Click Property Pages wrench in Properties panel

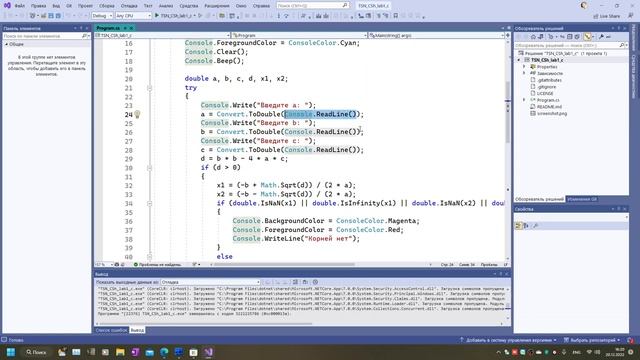(535, 226)
